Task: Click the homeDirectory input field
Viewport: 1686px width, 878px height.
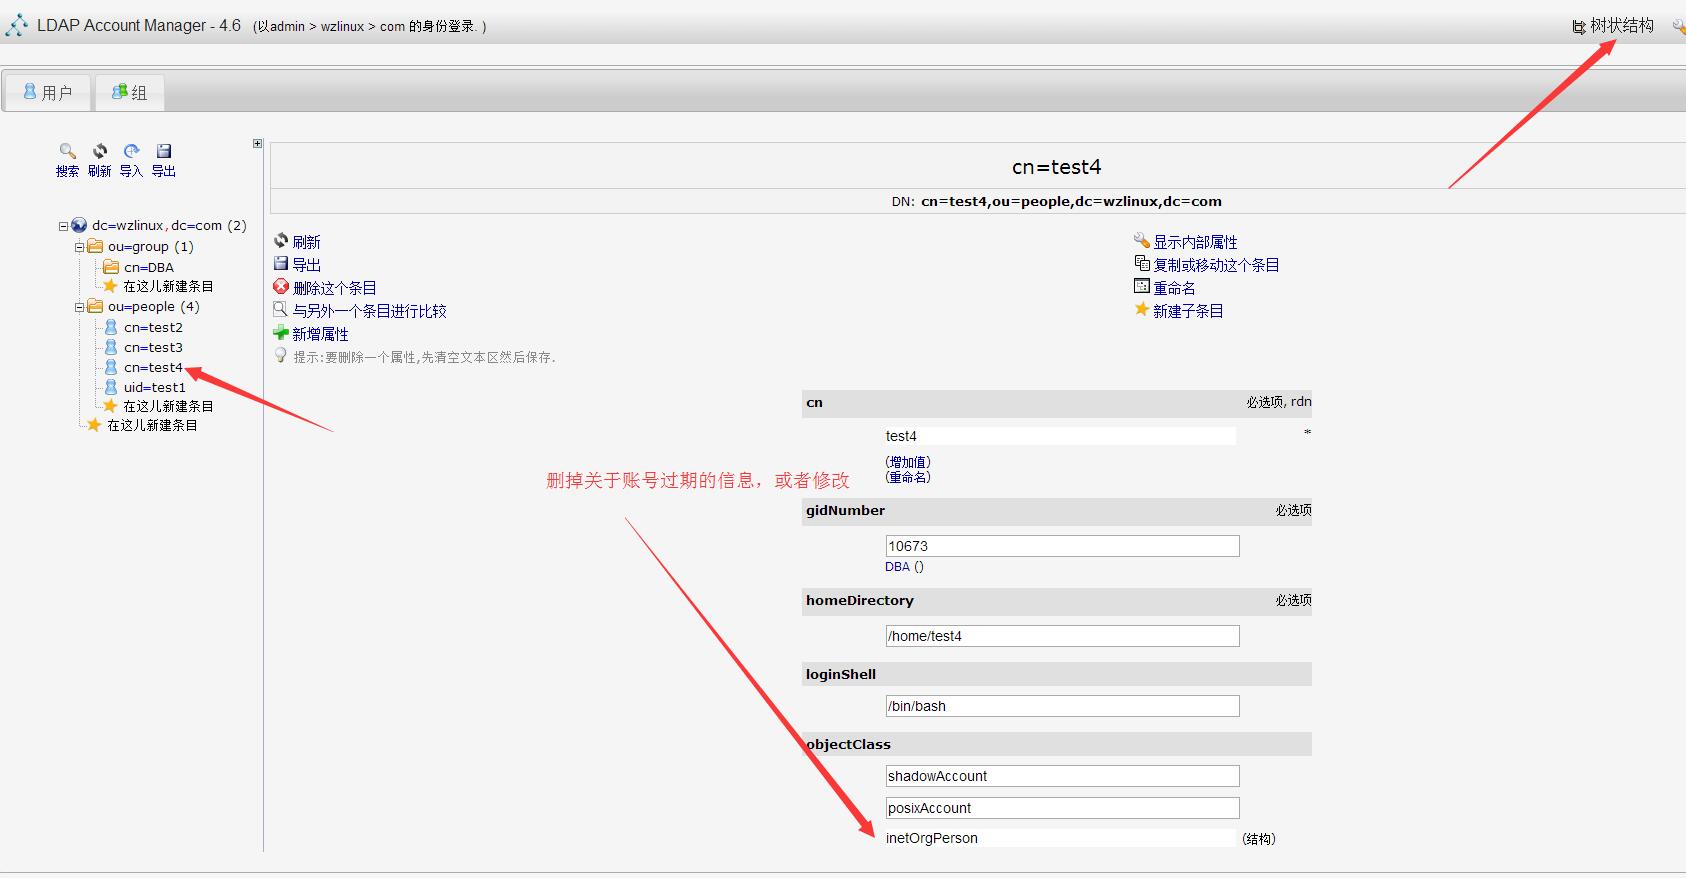Action: pos(1062,636)
